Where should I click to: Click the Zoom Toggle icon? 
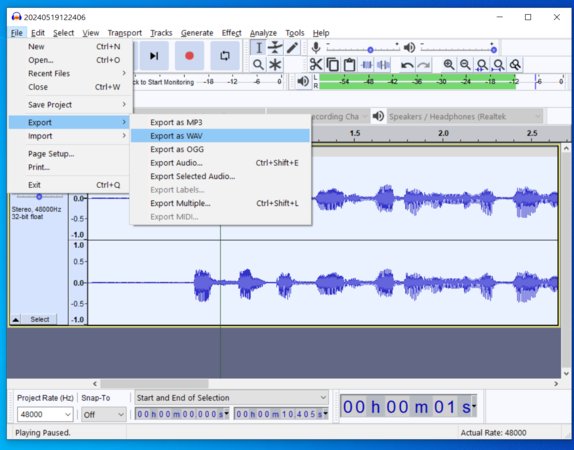[515, 65]
